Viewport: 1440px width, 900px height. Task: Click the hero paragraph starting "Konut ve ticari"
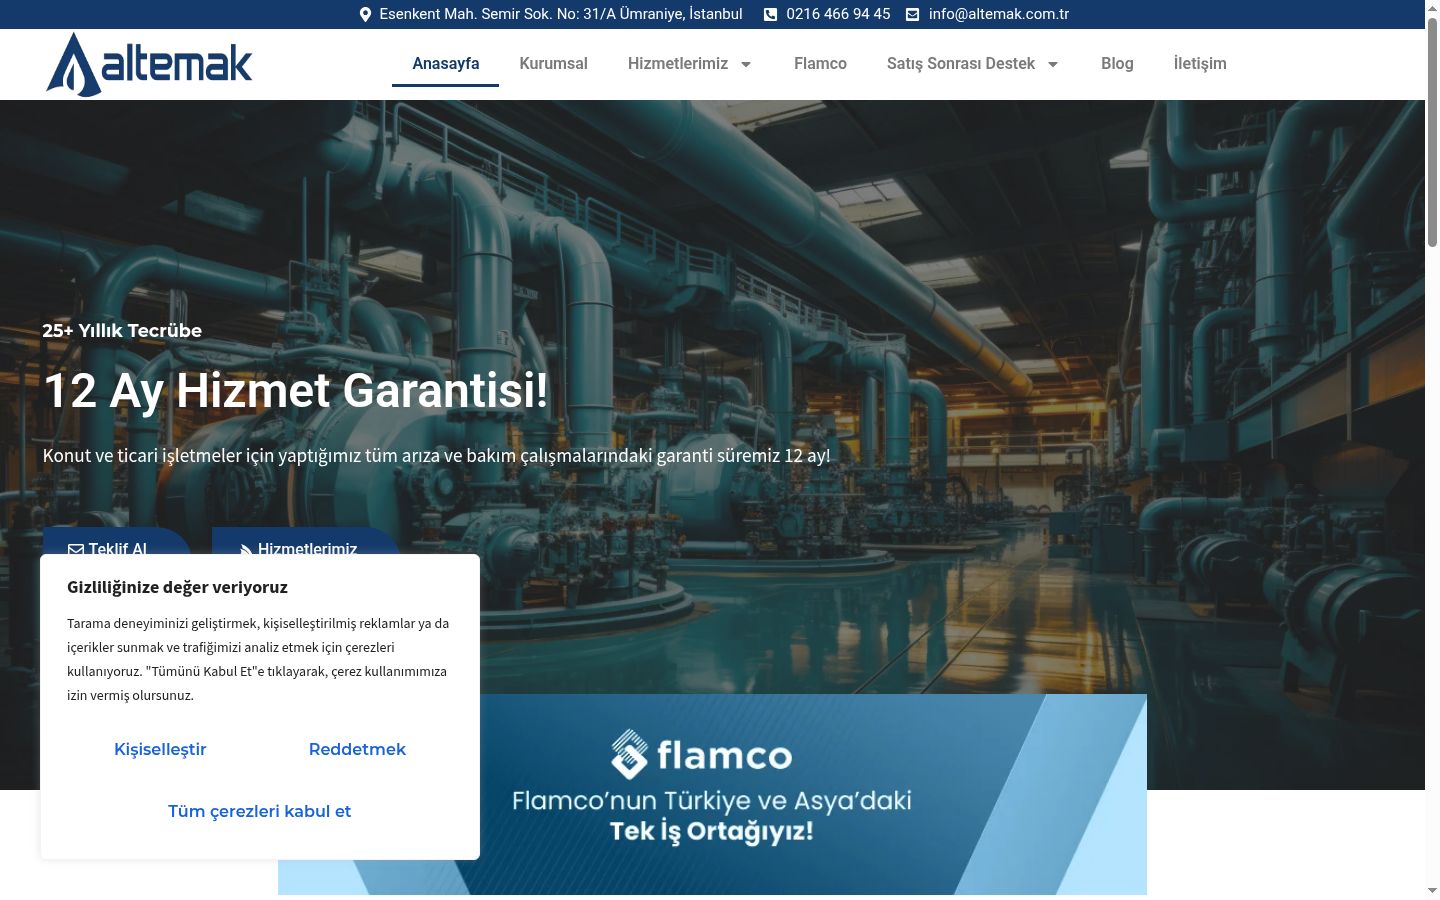436,456
